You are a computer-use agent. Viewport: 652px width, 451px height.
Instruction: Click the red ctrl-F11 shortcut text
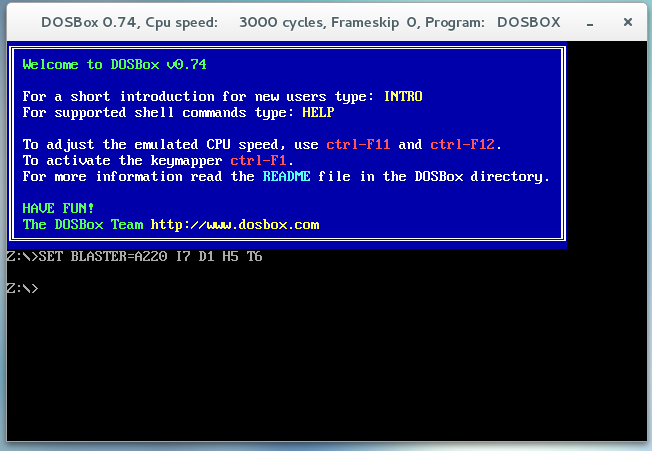[358, 145]
